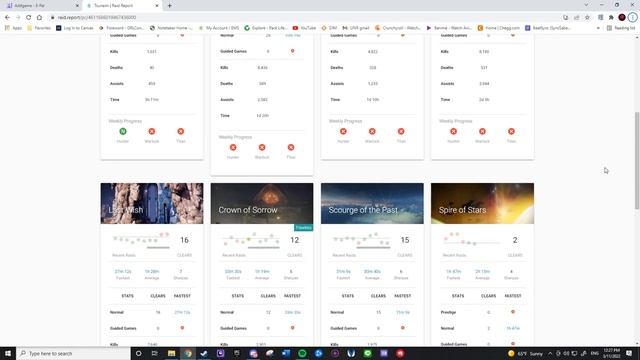The image size is (640, 360).
Task: Reload the raid.report page
Action: [x=29, y=18]
